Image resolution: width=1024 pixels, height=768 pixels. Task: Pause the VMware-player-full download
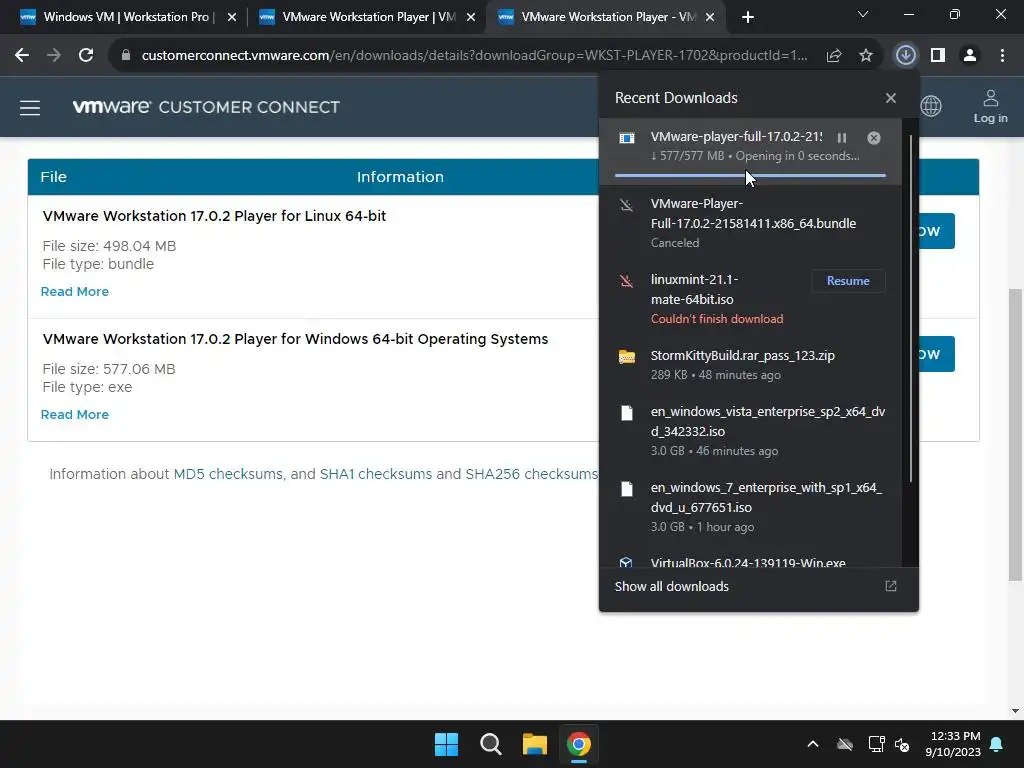pos(842,138)
